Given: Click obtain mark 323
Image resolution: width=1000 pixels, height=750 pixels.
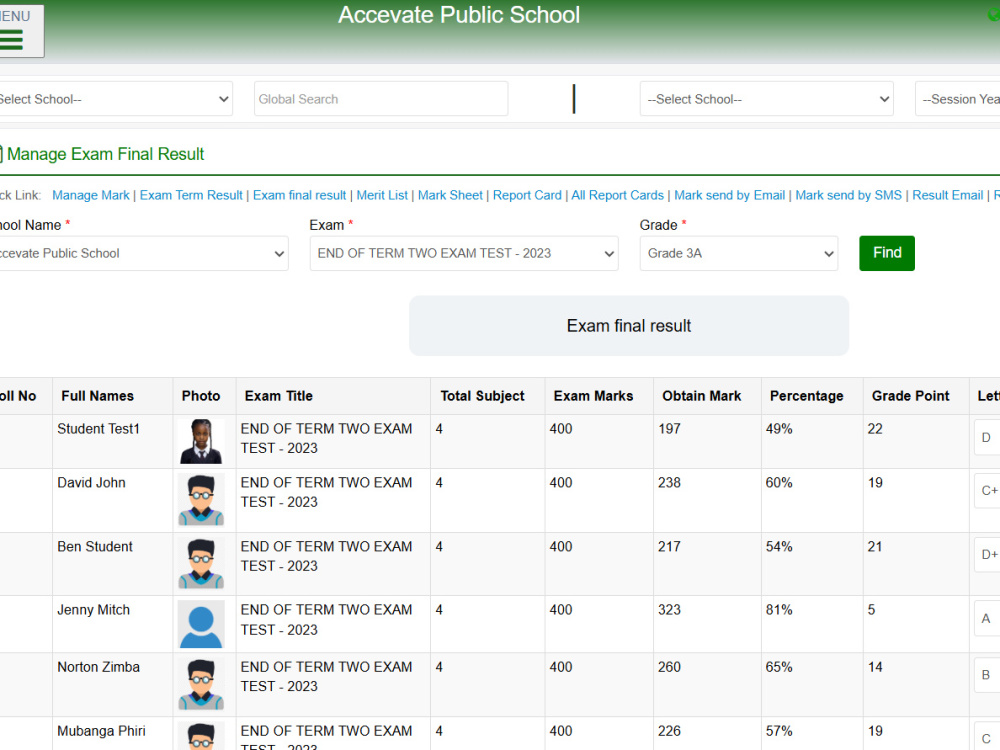Looking at the screenshot, I should click(x=670, y=610).
